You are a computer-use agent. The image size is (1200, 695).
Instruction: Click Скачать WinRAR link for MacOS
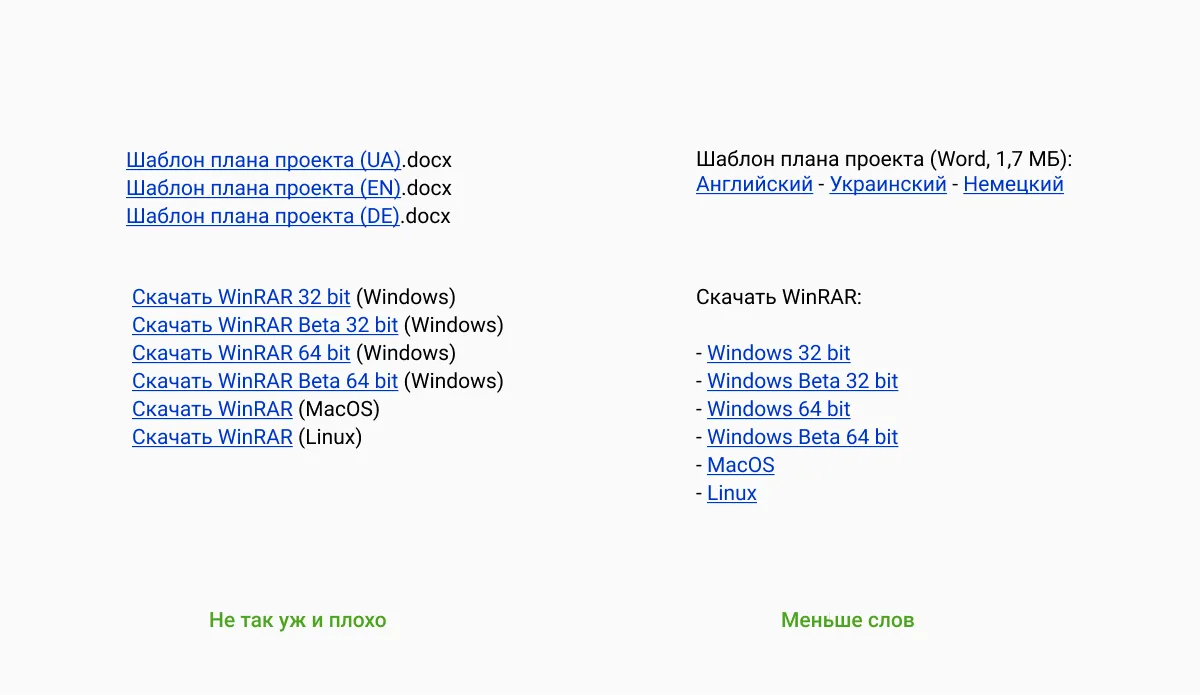(212, 409)
